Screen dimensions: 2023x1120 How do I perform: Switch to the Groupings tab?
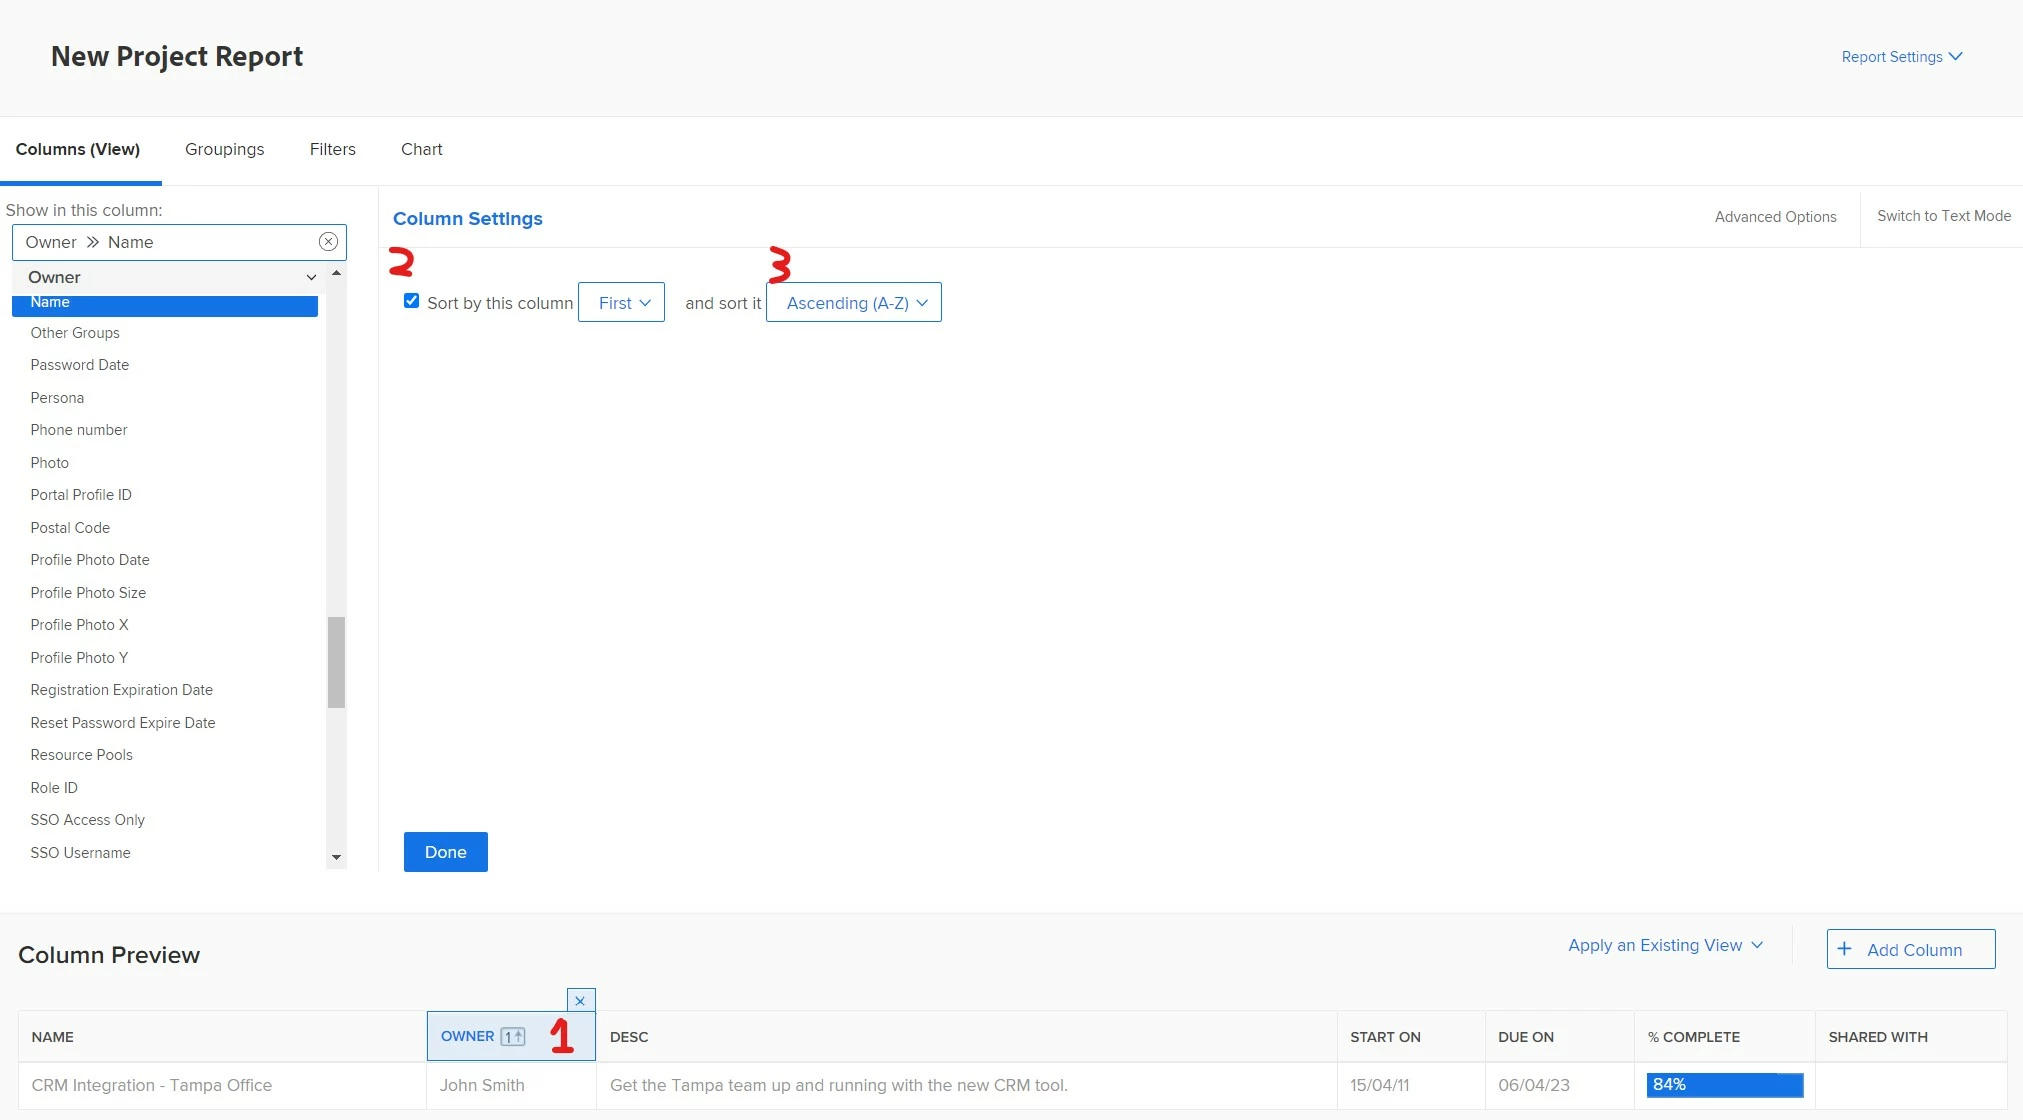[224, 149]
